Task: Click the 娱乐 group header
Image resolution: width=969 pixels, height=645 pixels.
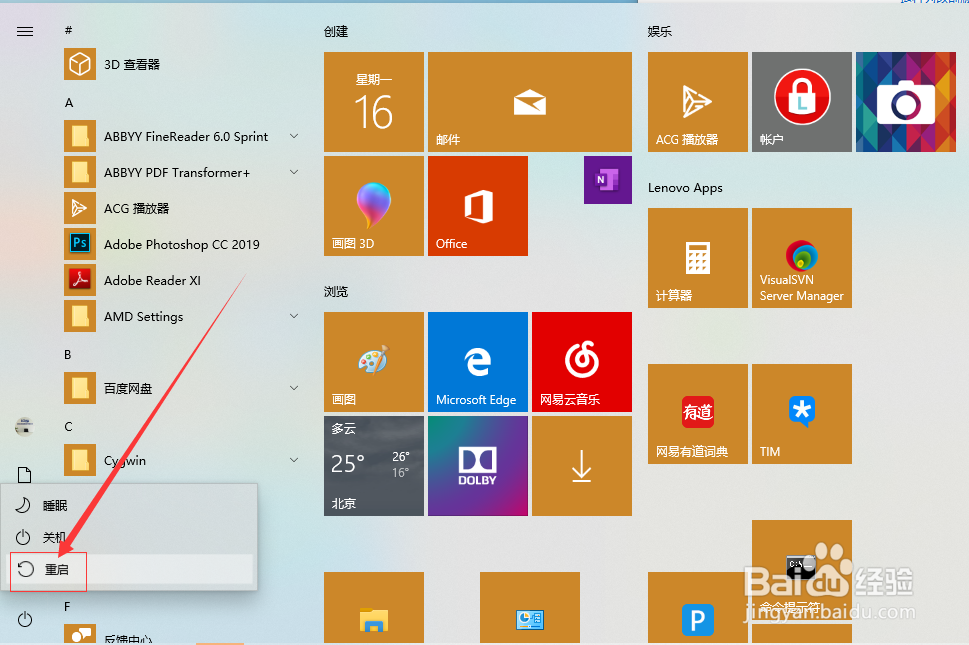Action: tap(659, 32)
